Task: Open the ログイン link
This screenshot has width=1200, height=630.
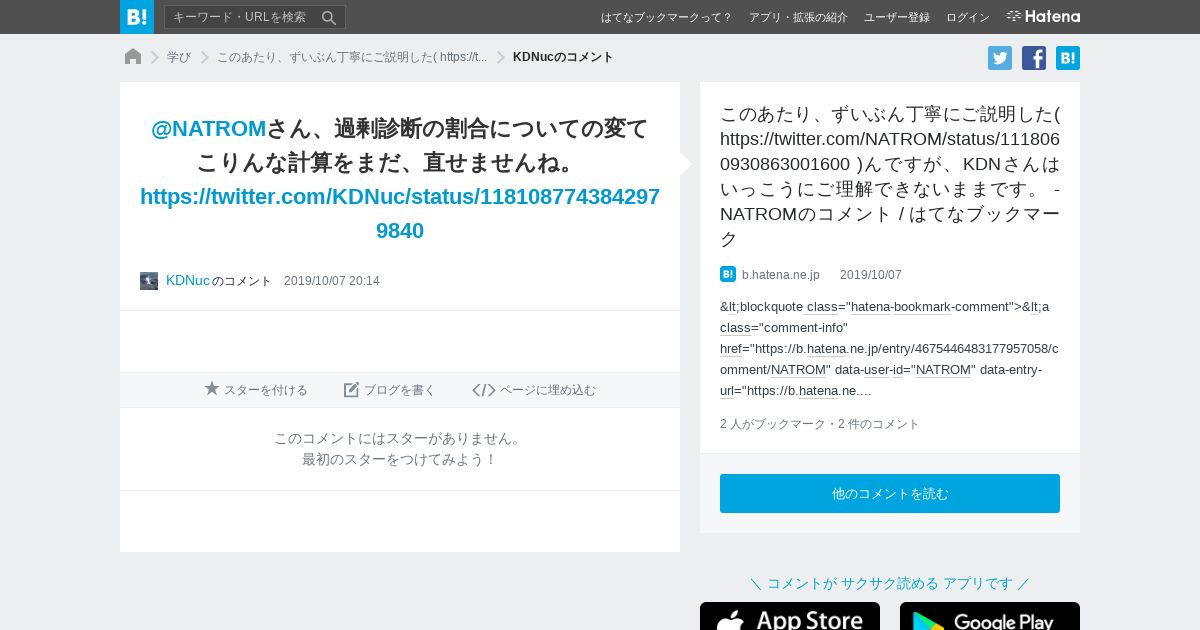Action: tap(968, 17)
